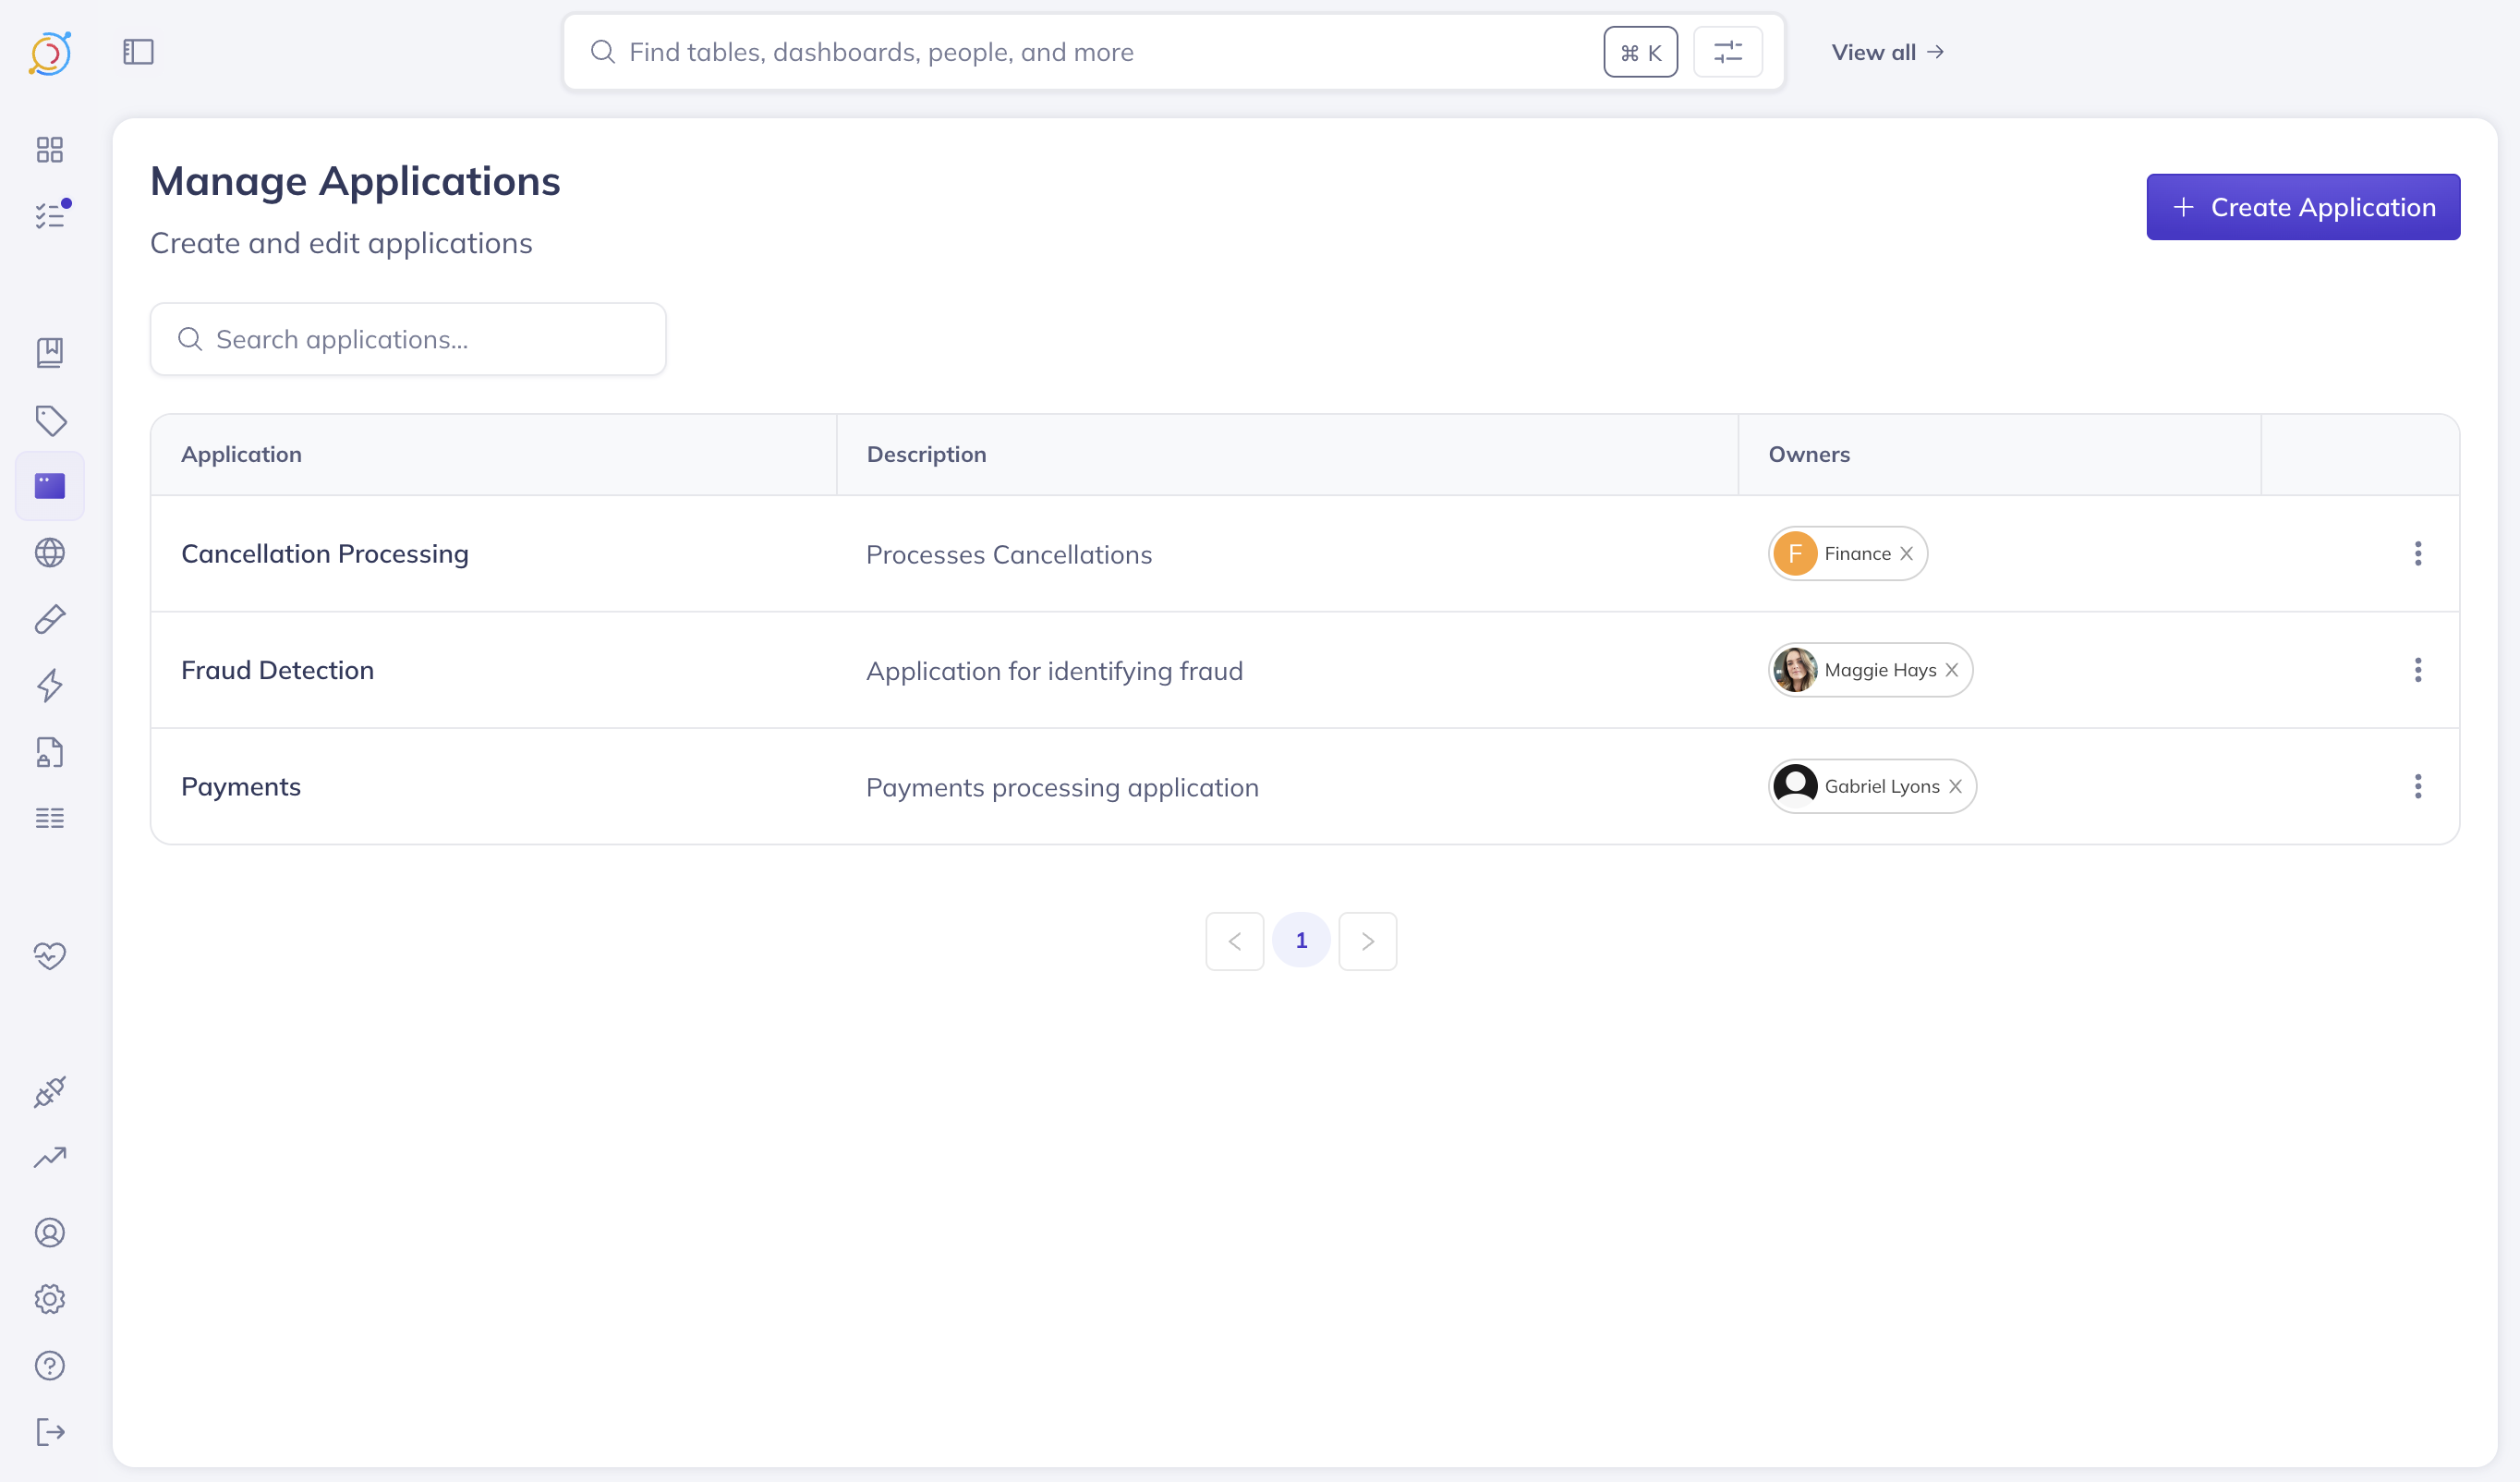Viewport: 2520px width, 1482px height.
Task: Open the dashboard grid icon in sidebar
Action: point(49,150)
